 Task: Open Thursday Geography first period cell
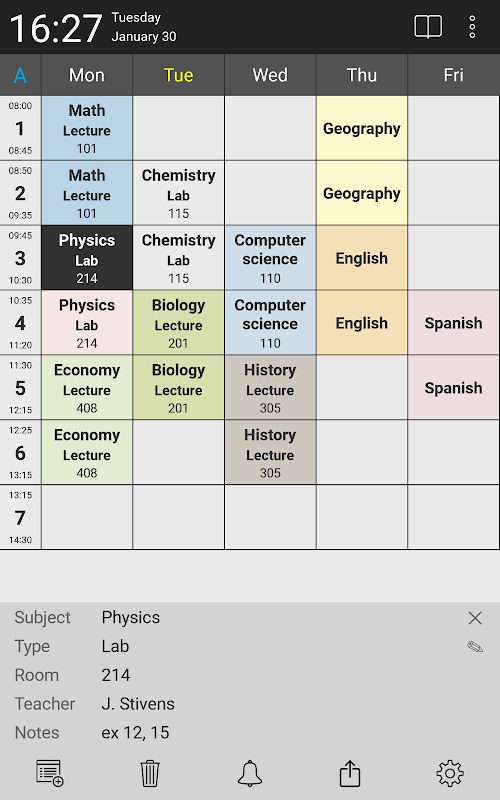[x=362, y=129]
